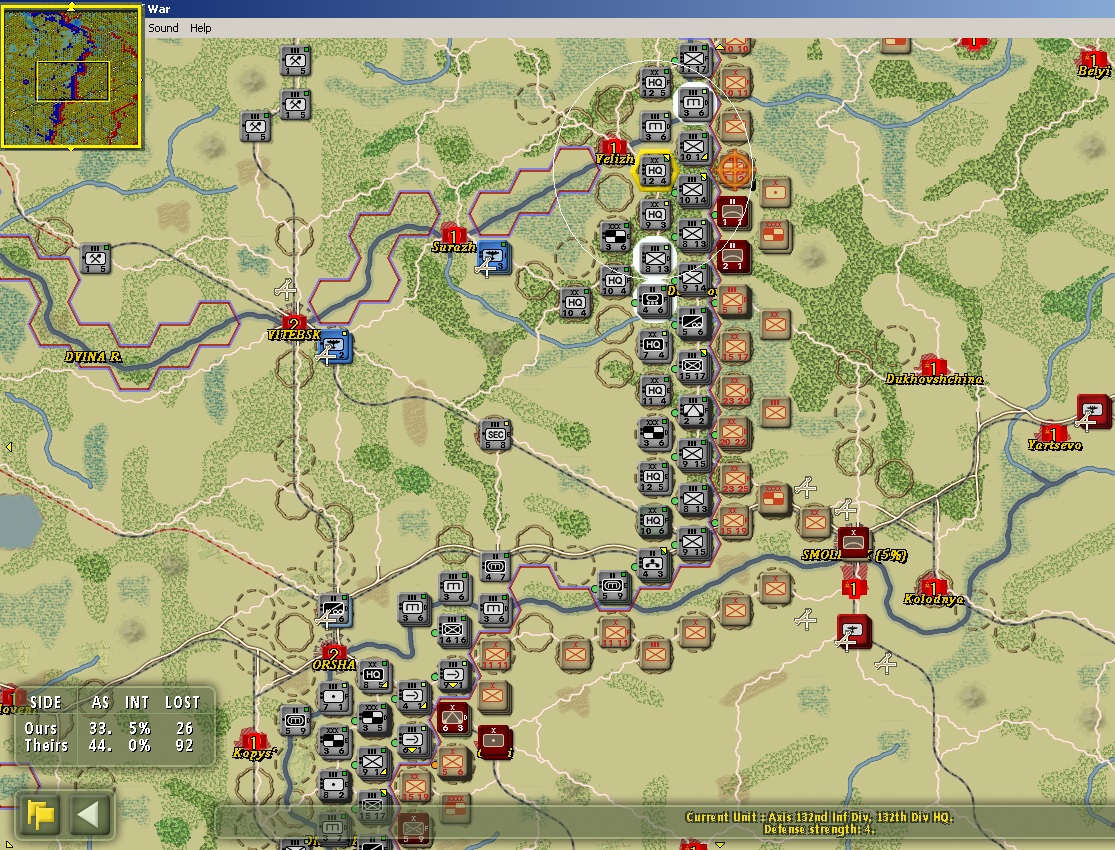
Task: Select the battalion 4 3 unit
Action: tap(653, 565)
